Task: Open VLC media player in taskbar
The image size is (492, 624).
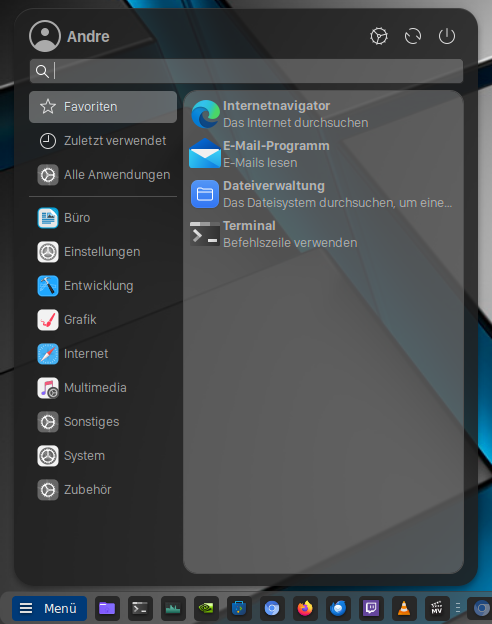Action: point(404,608)
